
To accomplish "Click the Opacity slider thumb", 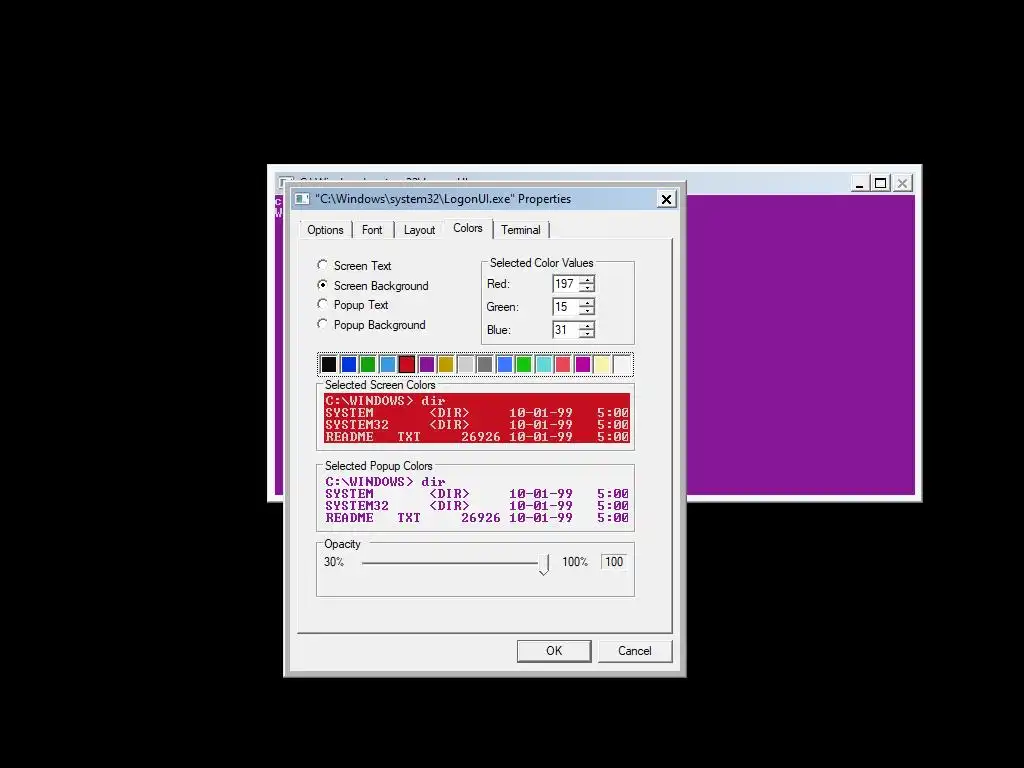I will click(543, 564).
